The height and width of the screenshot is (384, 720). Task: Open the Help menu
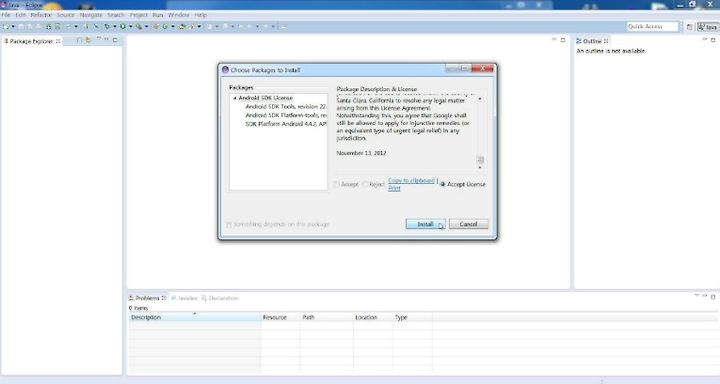[200, 15]
